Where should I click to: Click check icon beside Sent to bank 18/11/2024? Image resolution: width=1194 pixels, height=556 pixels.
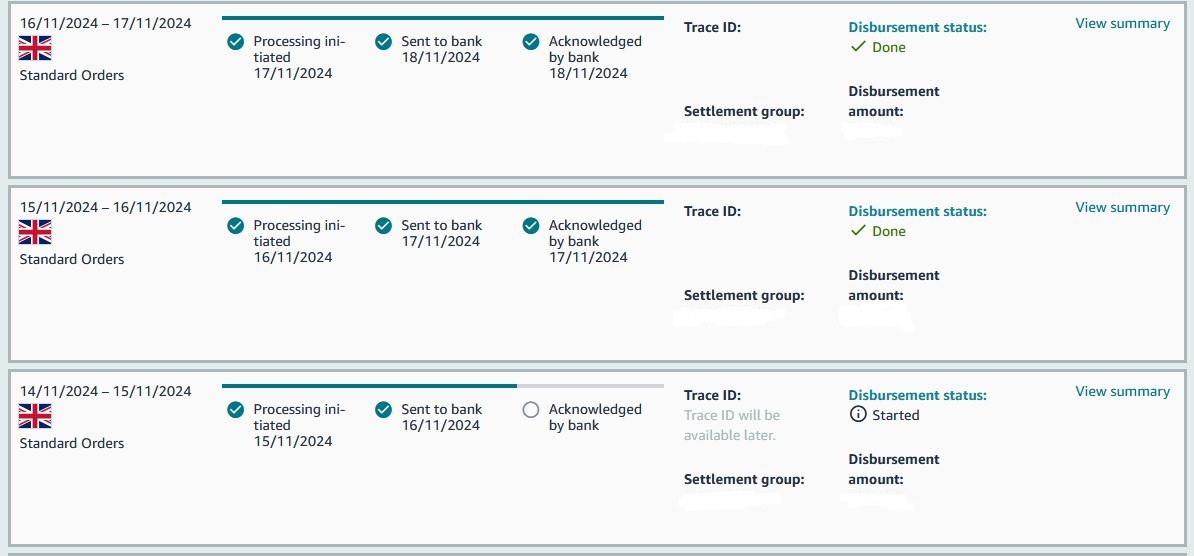click(384, 42)
